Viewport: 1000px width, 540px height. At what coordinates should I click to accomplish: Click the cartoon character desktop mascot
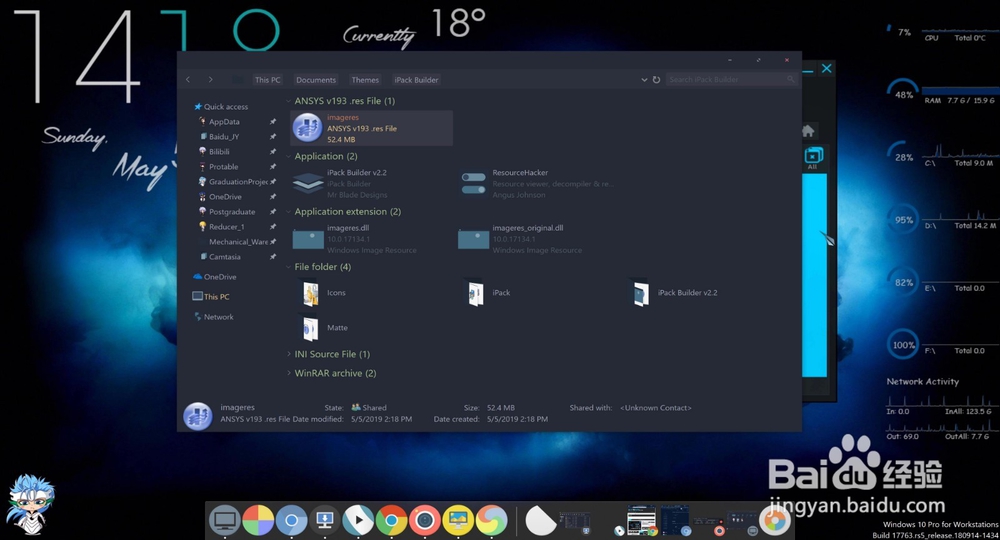[30, 504]
